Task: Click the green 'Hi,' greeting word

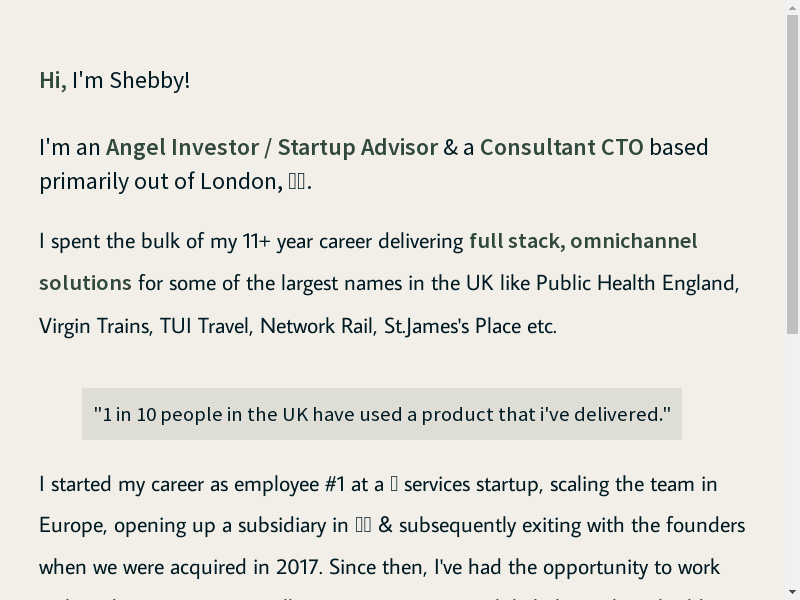Action: tap(53, 80)
